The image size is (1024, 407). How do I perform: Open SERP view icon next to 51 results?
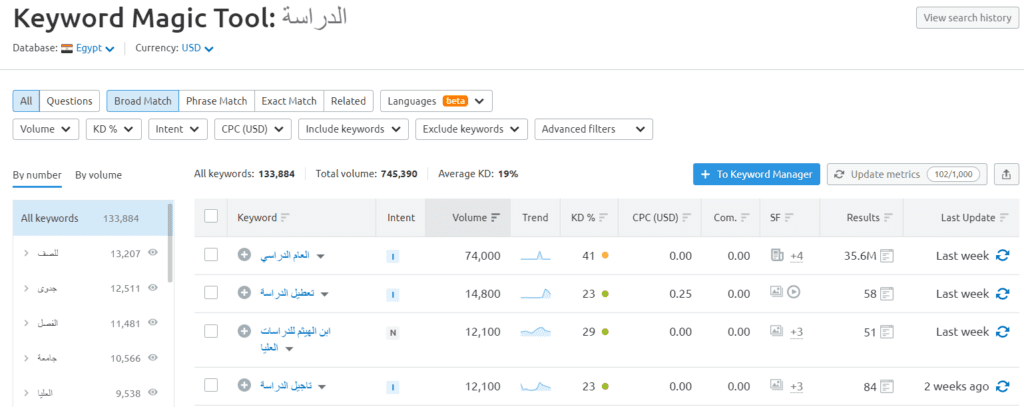[x=886, y=332]
